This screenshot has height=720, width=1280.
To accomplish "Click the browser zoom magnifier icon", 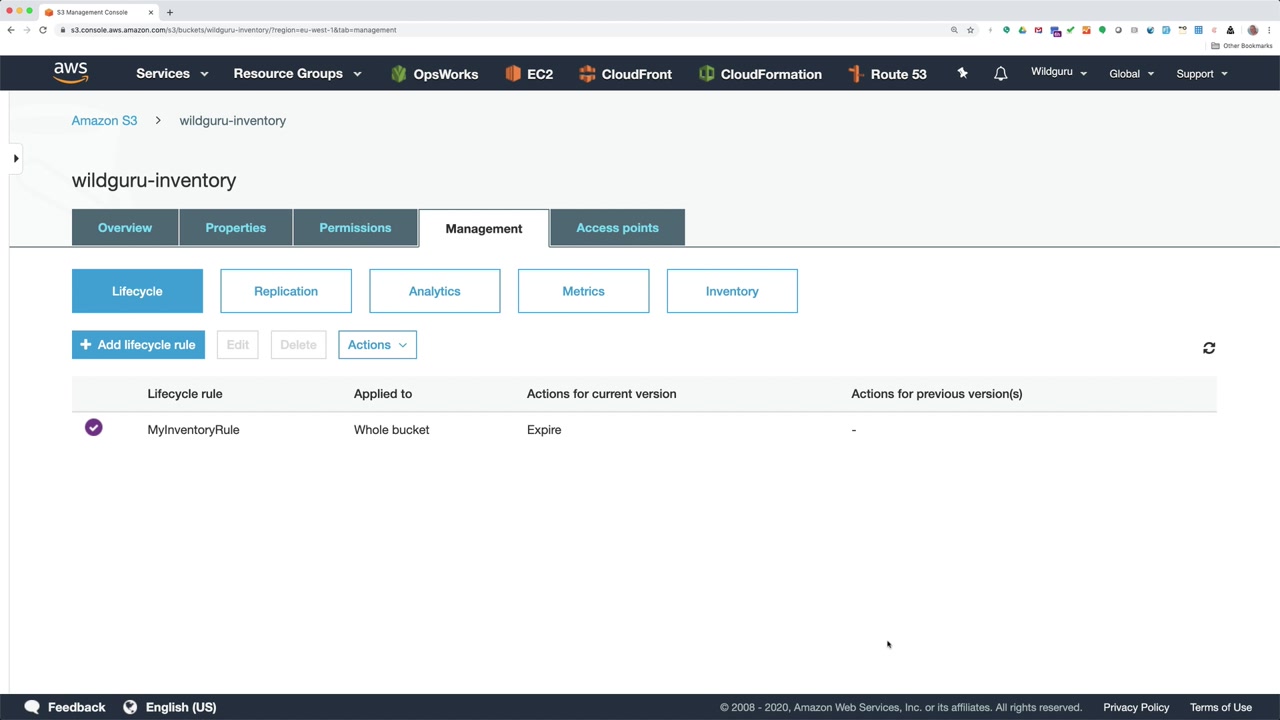I will click(x=954, y=30).
